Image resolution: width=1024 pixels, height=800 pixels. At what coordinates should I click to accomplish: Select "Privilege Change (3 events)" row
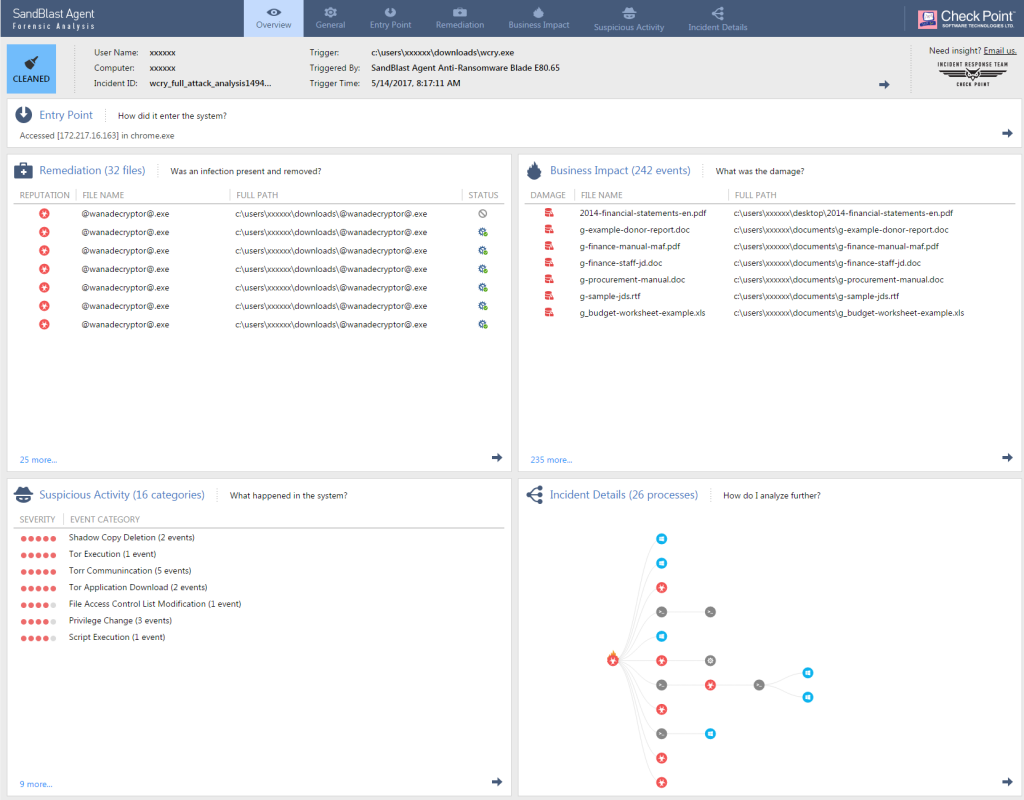(x=259, y=620)
